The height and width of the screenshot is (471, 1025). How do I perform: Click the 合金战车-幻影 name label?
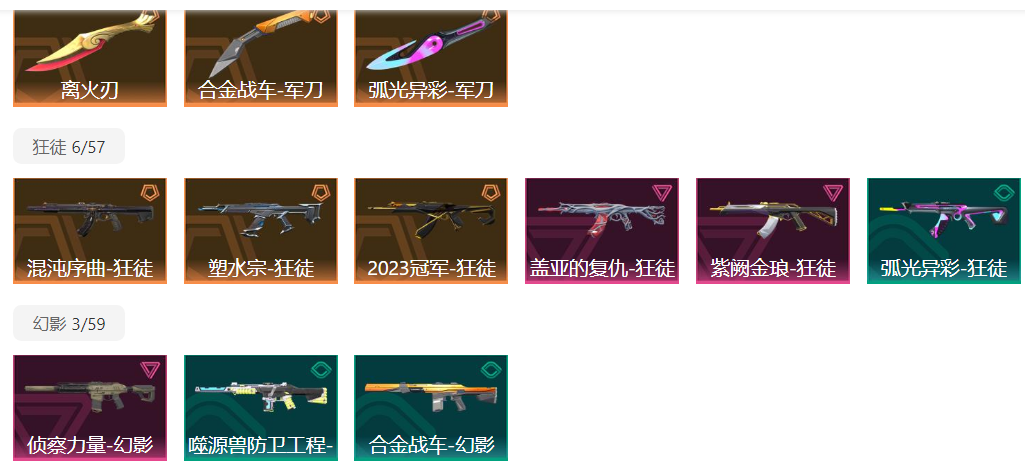[x=431, y=446]
